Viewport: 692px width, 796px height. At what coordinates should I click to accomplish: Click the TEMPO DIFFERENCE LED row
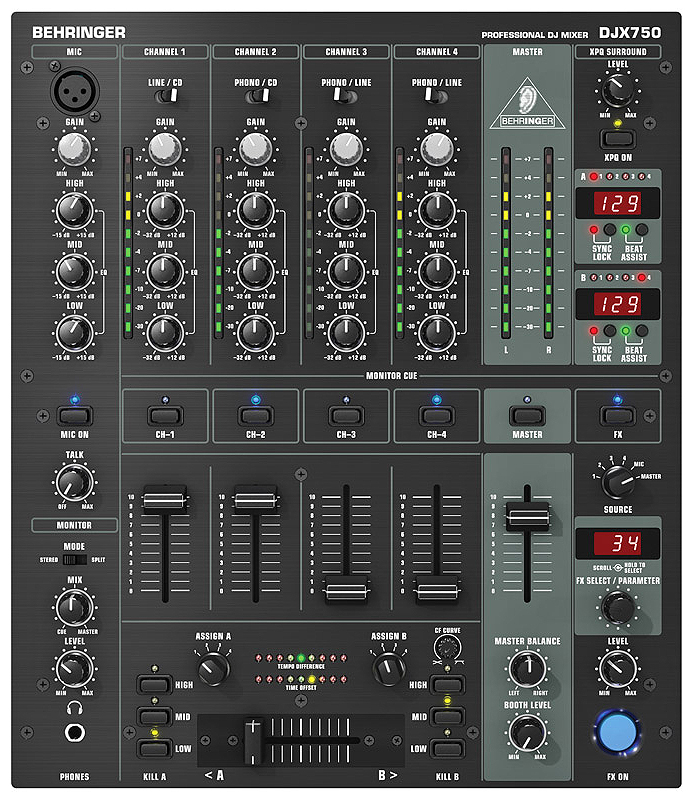301,658
